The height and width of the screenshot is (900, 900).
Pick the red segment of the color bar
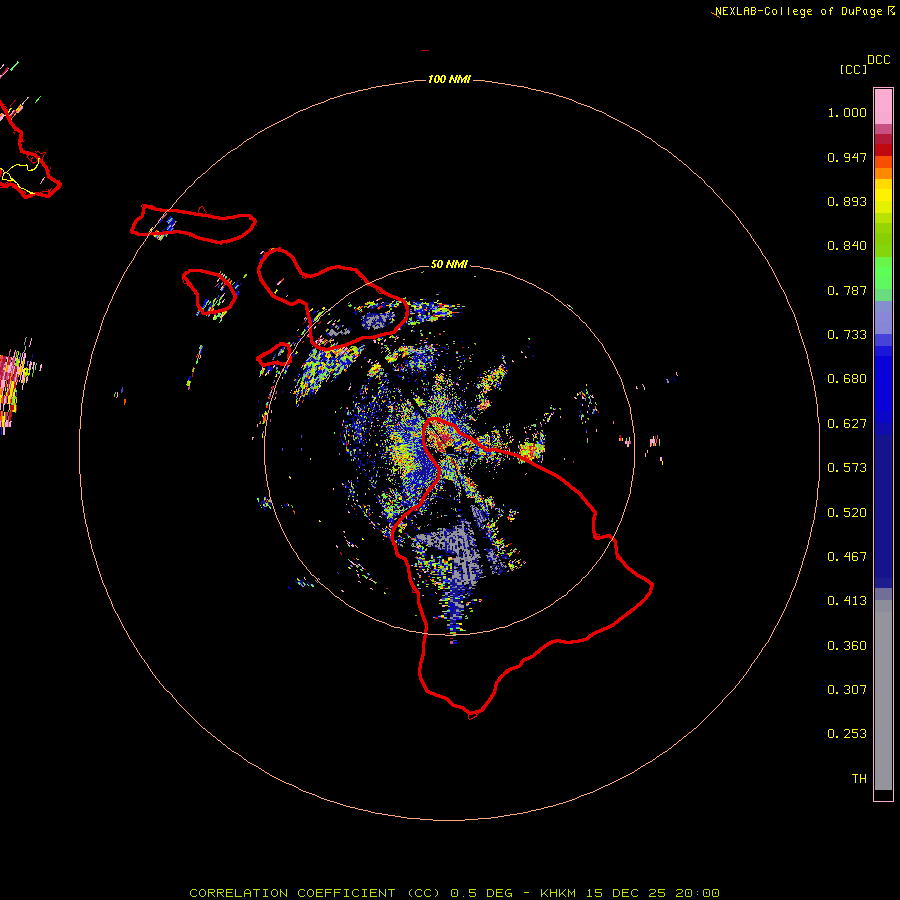(x=883, y=150)
